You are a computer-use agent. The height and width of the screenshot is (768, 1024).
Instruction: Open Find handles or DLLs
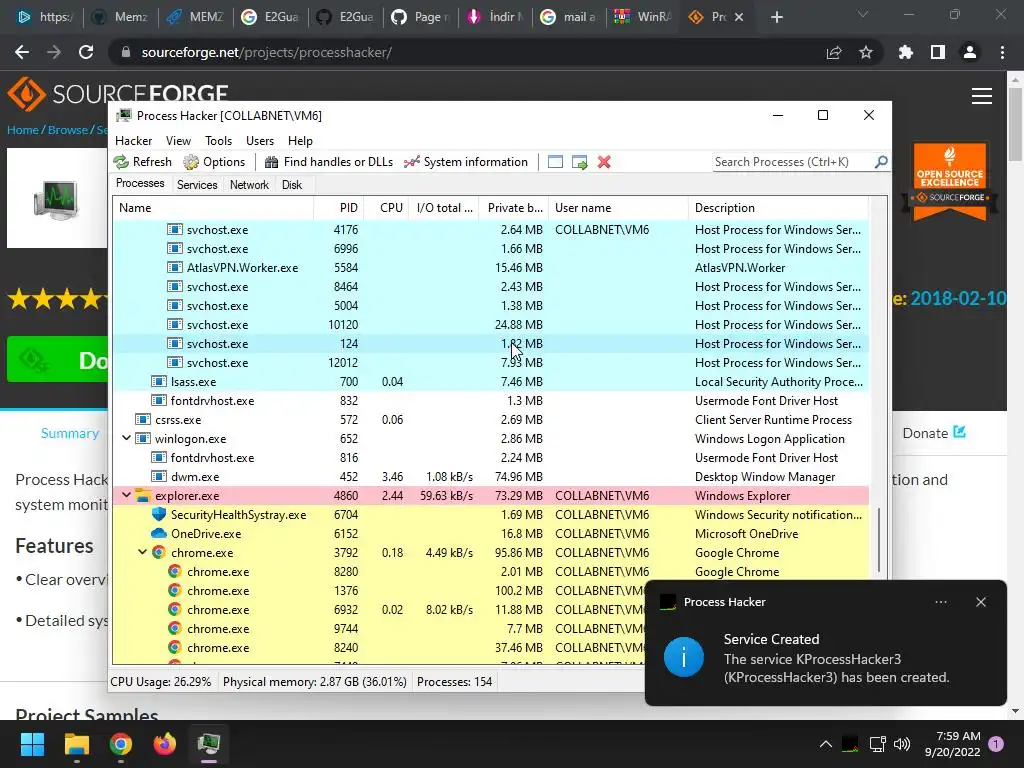(x=329, y=162)
